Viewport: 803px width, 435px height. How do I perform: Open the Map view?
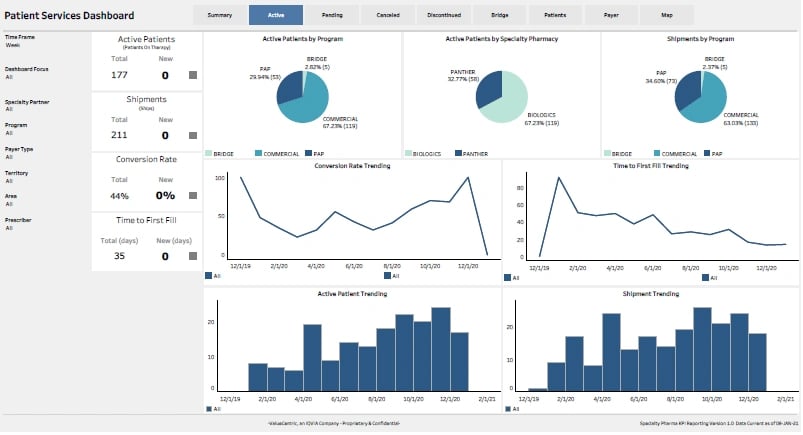pyautogui.click(x=667, y=15)
